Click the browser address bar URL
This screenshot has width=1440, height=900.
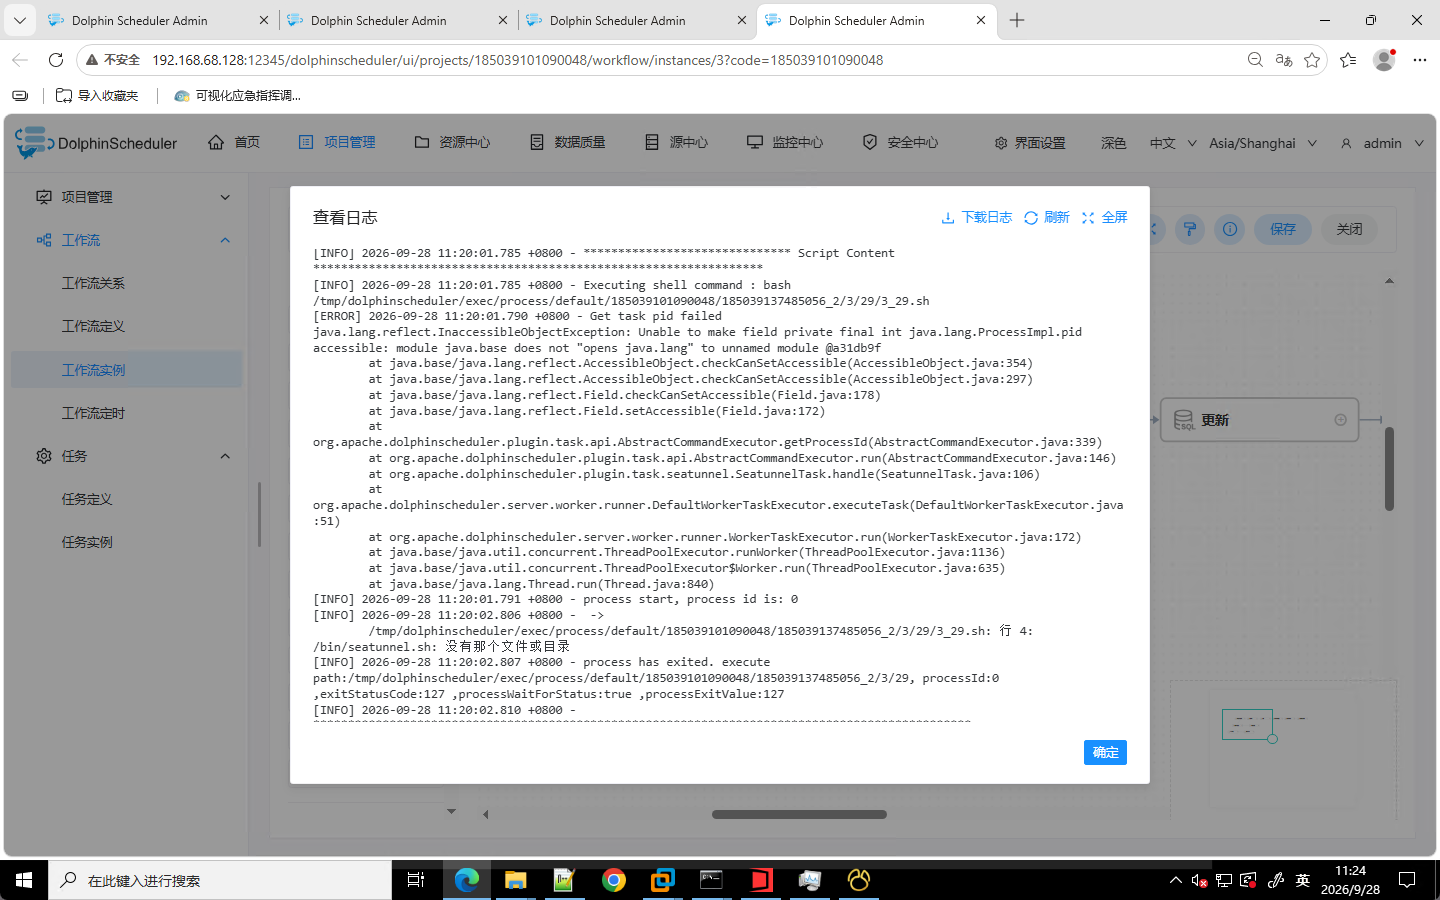tap(518, 60)
